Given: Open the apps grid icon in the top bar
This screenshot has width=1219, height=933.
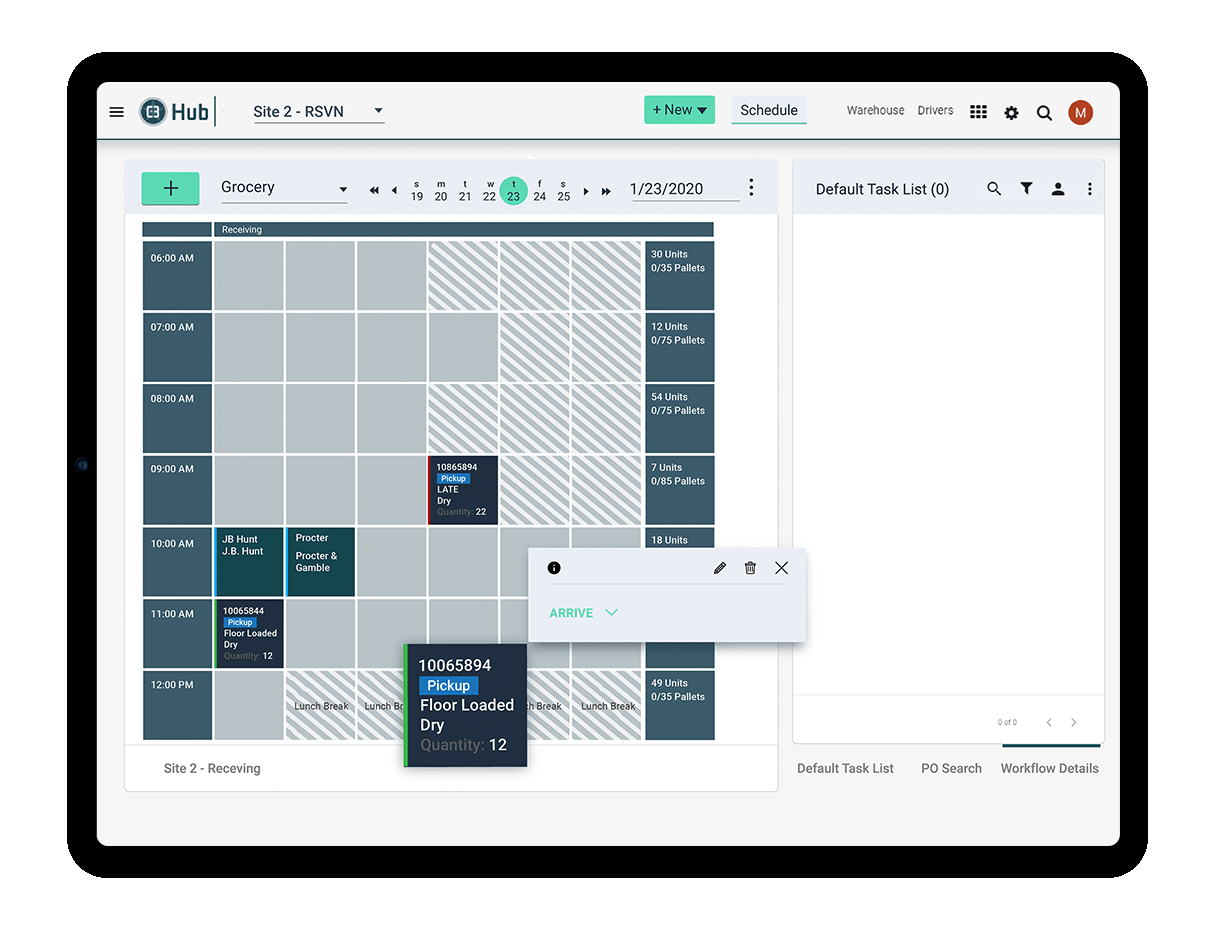Looking at the screenshot, I should click(x=978, y=112).
